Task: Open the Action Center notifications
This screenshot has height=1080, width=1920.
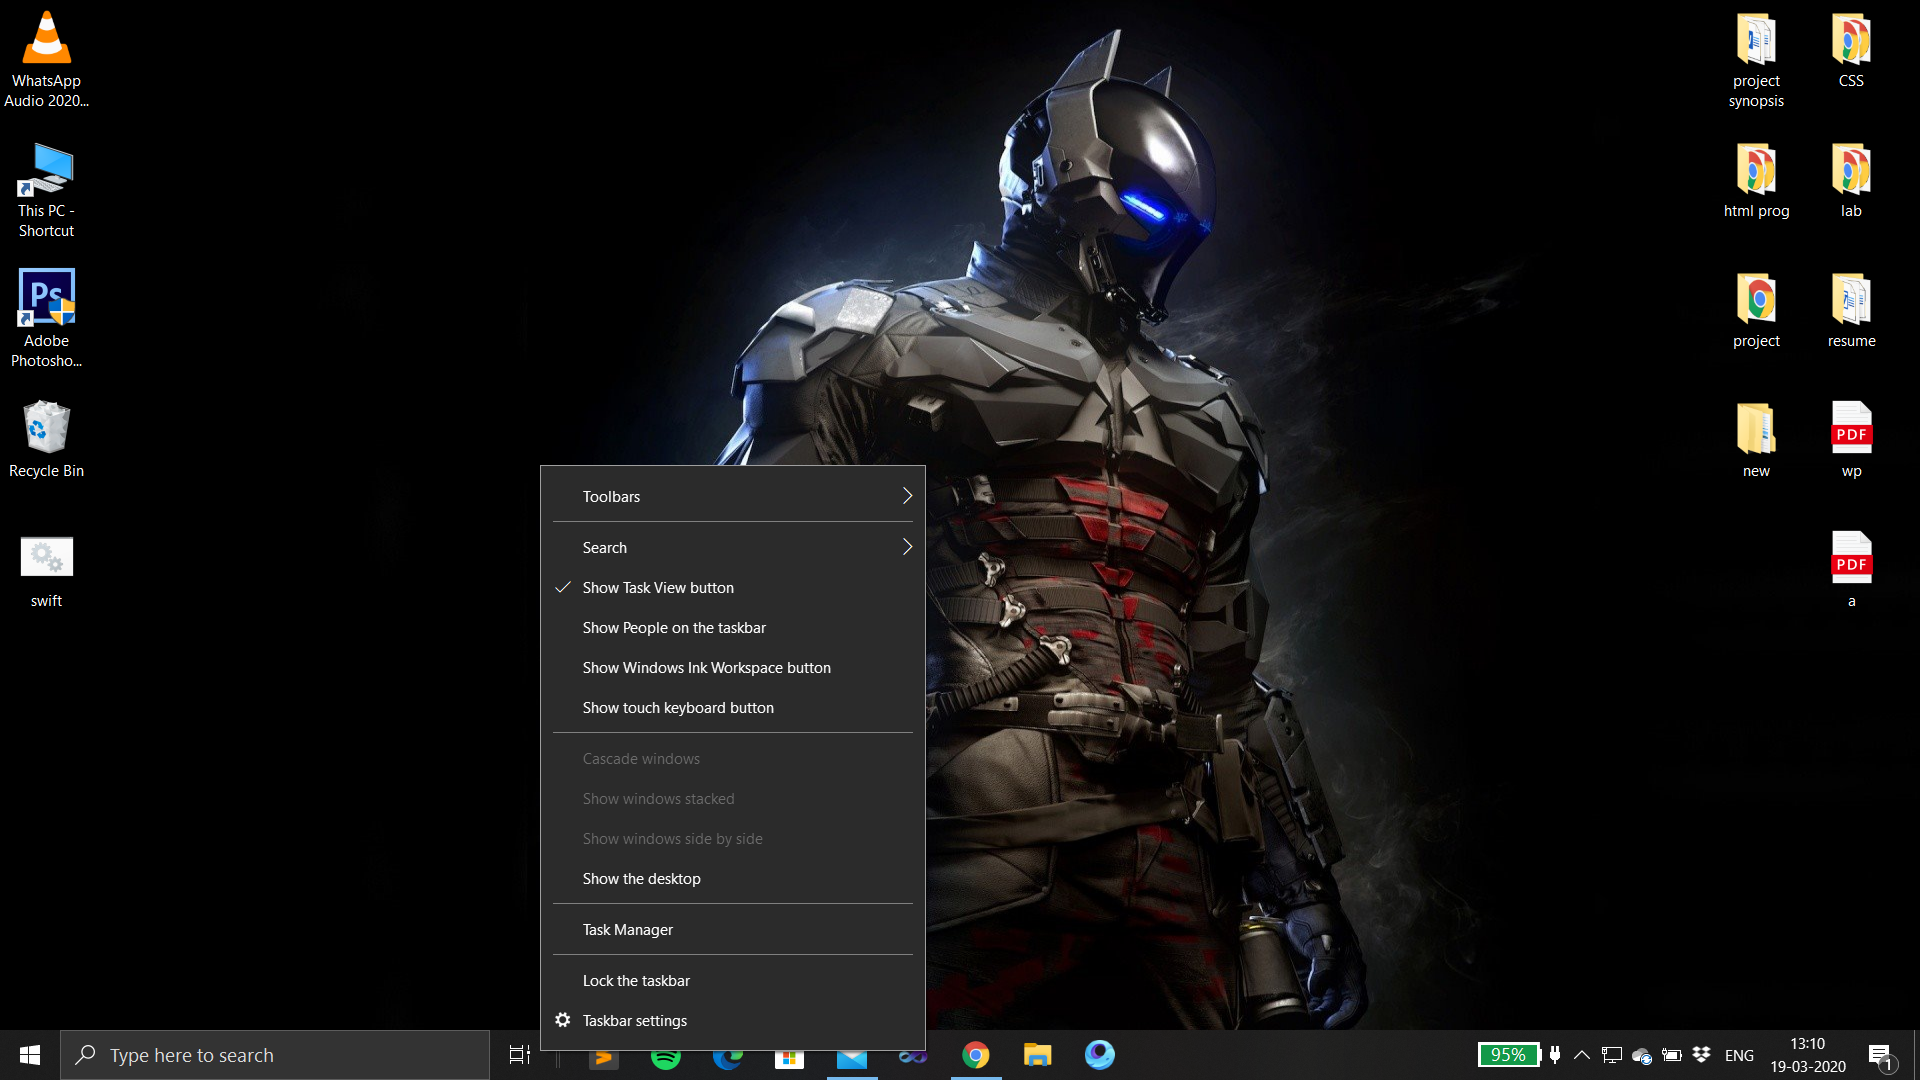Action: click(1880, 1056)
